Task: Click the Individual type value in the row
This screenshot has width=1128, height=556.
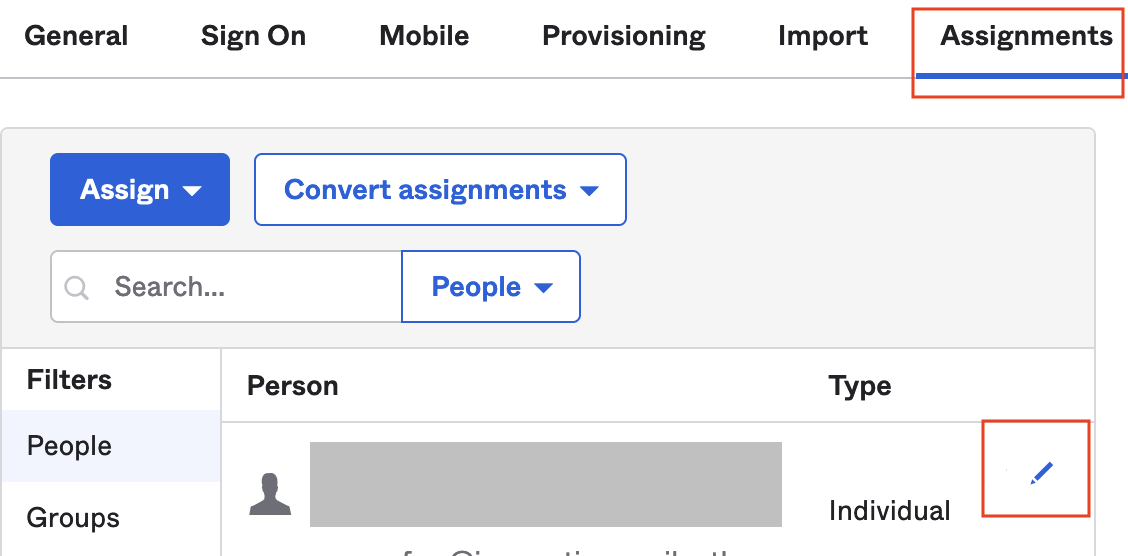Action: pos(889,511)
